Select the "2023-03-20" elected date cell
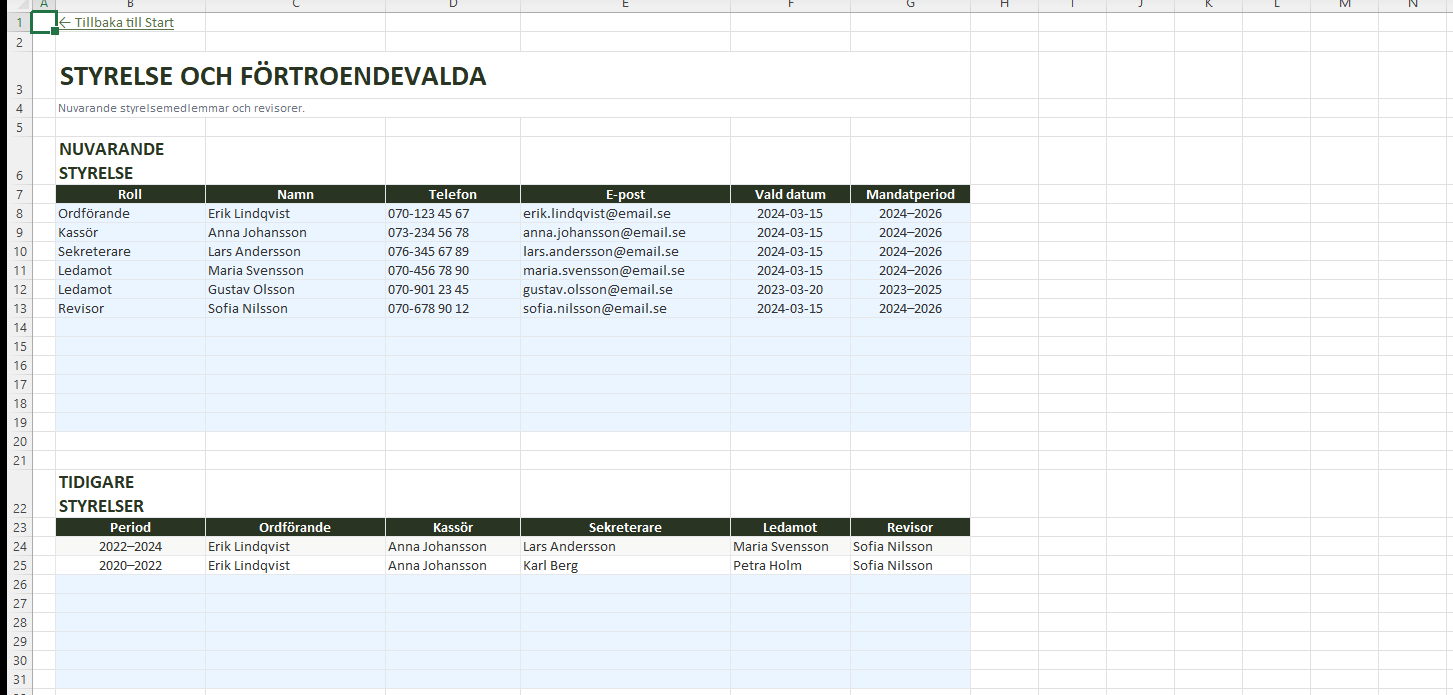The image size is (1453, 695). [789, 289]
